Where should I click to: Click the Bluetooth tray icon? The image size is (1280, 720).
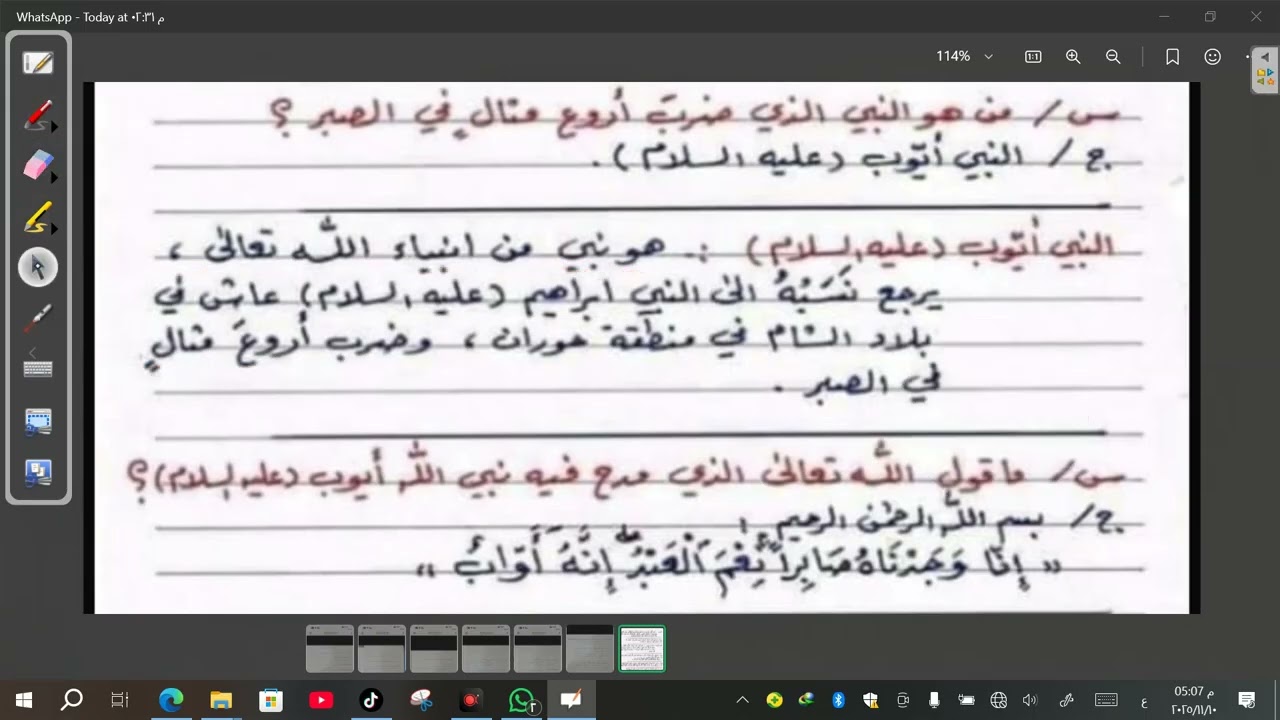[x=839, y=700]
